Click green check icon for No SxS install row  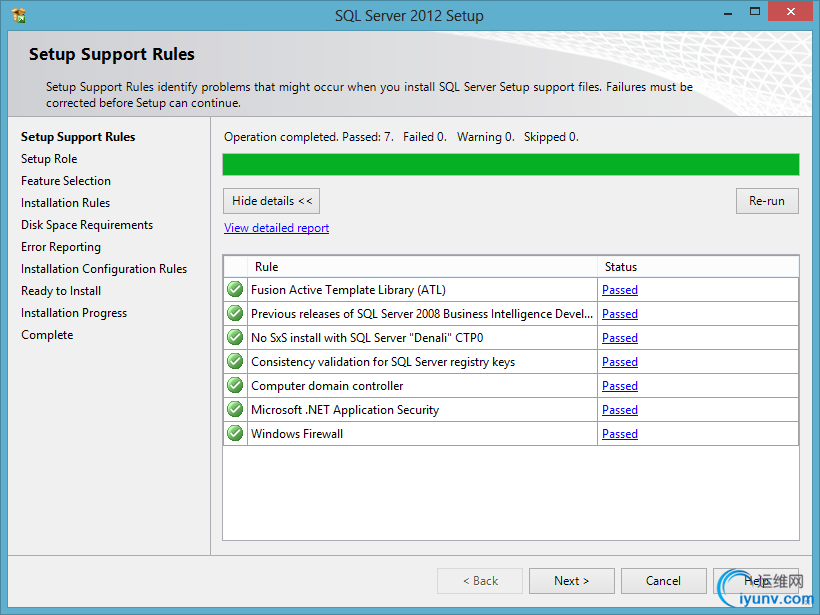click(x=235, y=337)
